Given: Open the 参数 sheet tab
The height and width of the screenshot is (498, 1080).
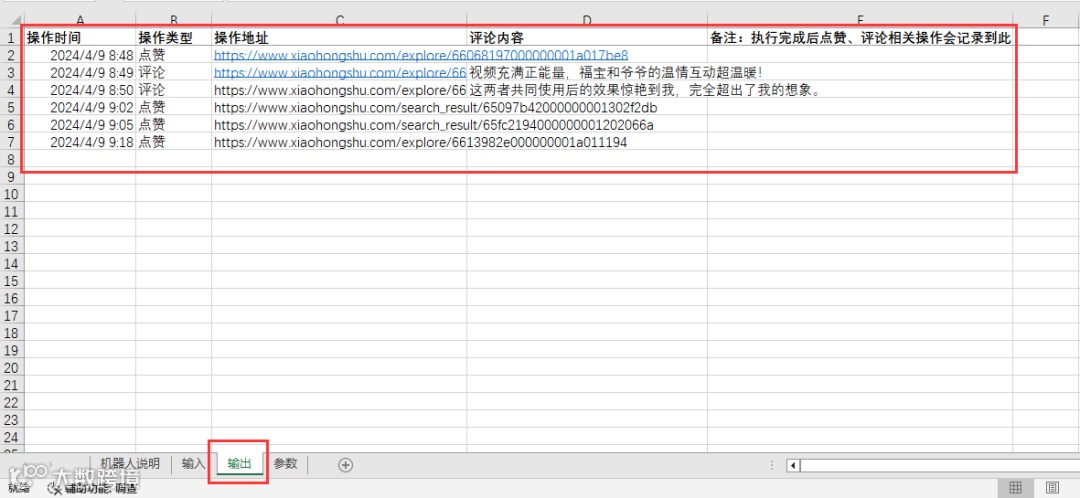Looking at the screenshot, I should tap(285, 464).
